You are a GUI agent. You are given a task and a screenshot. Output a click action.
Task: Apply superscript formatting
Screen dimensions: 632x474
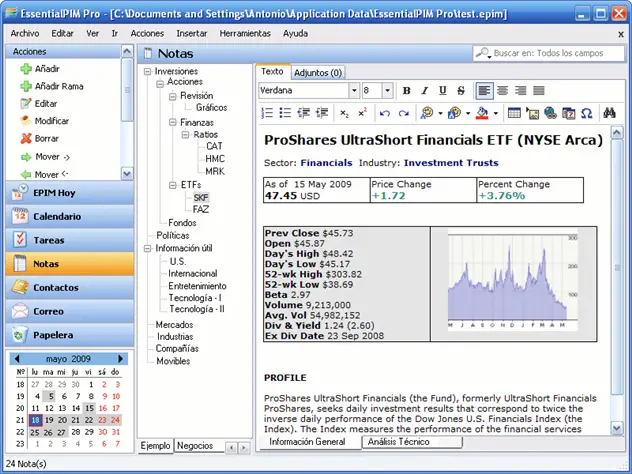pyautogui.click(x=362, y=113)
